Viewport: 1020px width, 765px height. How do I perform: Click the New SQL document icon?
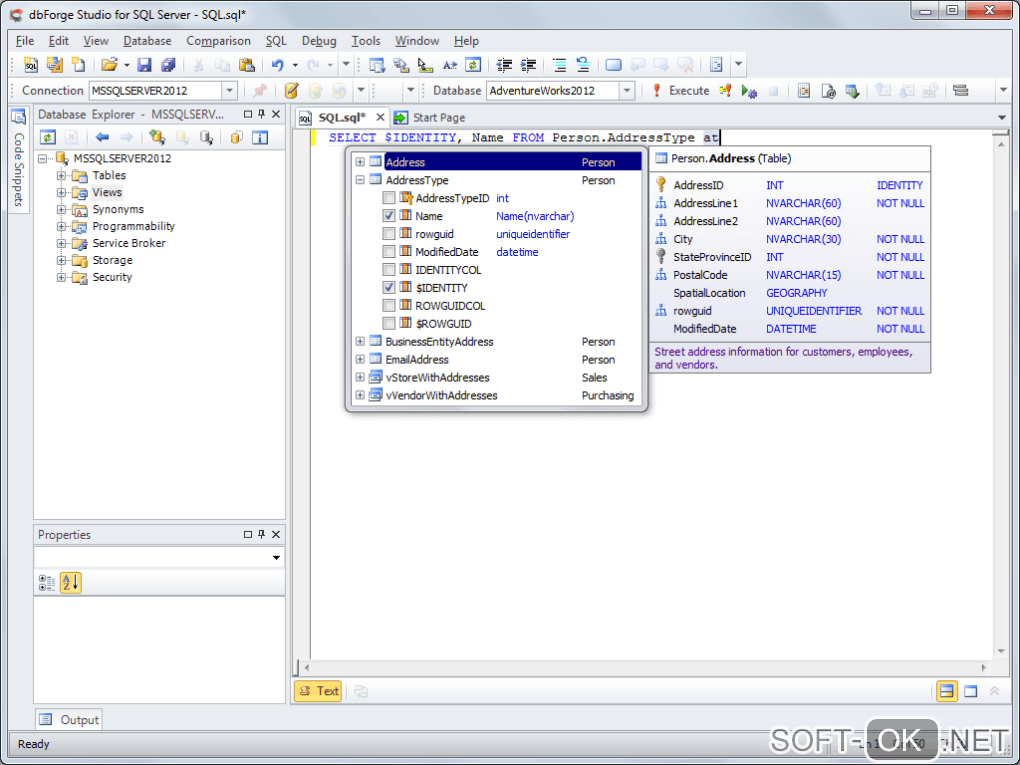tap(31, 65)
